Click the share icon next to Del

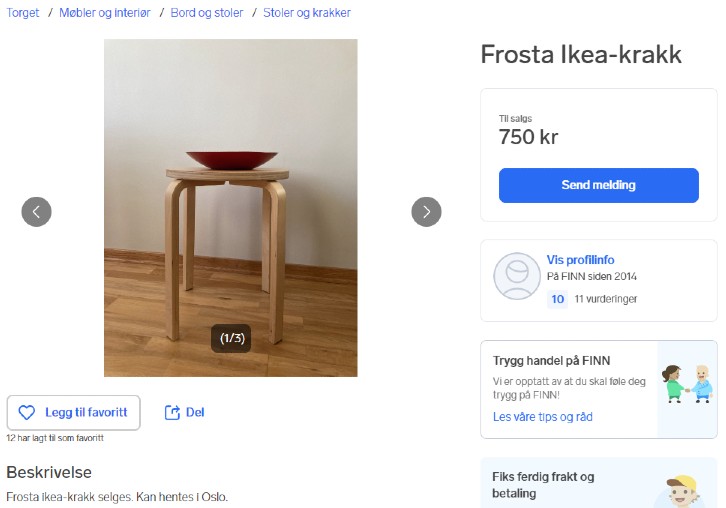(x=172, y=412)
